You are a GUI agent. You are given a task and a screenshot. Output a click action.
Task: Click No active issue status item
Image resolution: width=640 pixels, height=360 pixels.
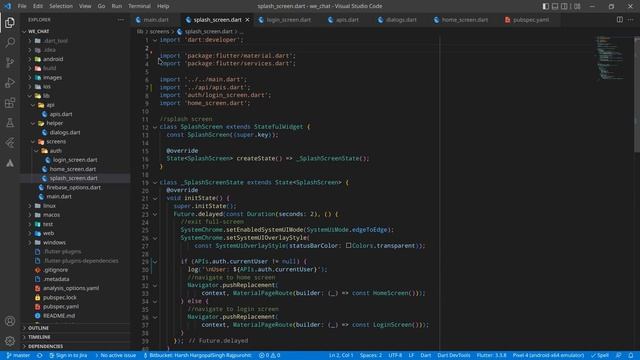coord(116,356)
